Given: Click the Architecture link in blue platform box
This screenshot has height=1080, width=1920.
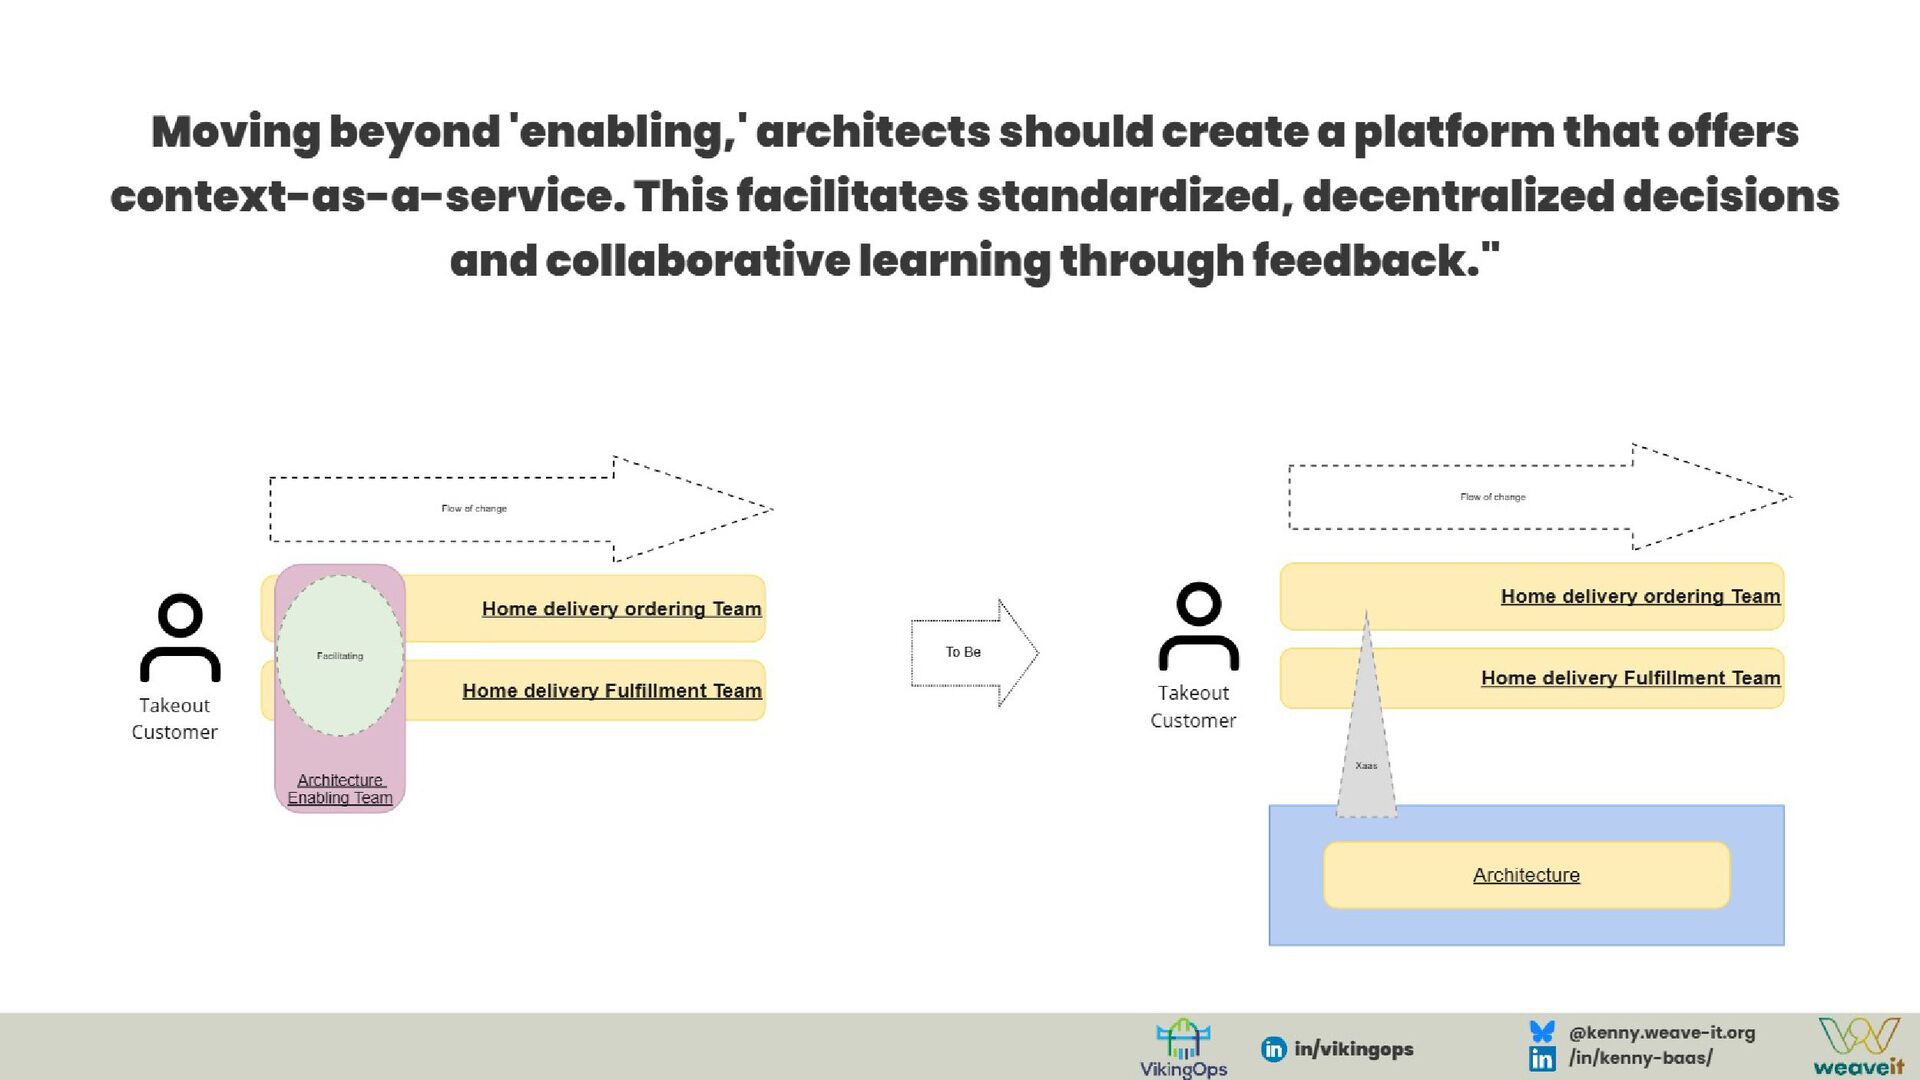Looking at the screenshot, I should 1526,875.
